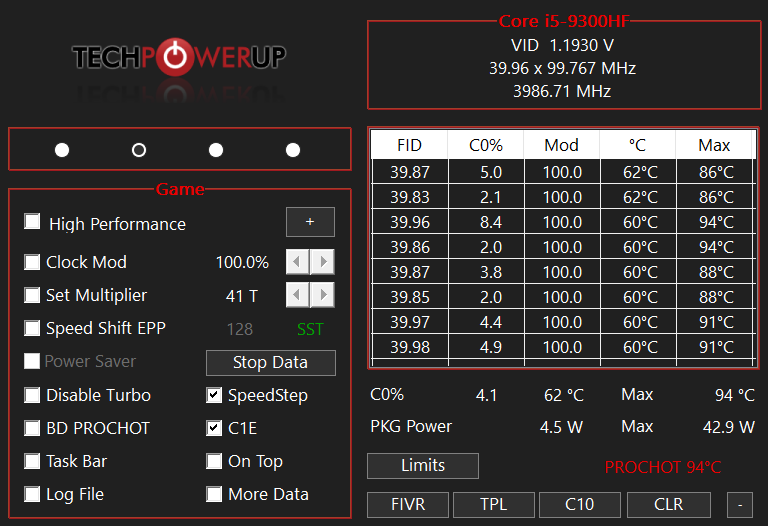The width and height of the screenshot is (768, 526).
Task: Select the FID cell 39.83
Action: pyautogui.click(x=410, y=197)
